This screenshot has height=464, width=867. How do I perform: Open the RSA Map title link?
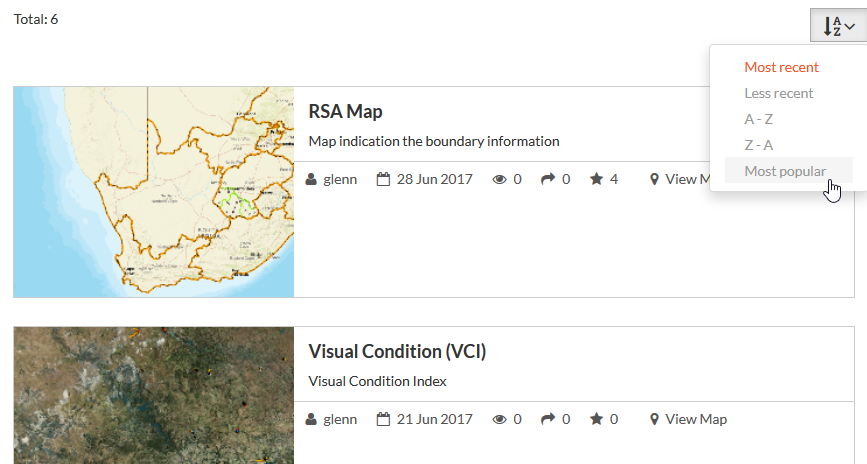point(345,111)
